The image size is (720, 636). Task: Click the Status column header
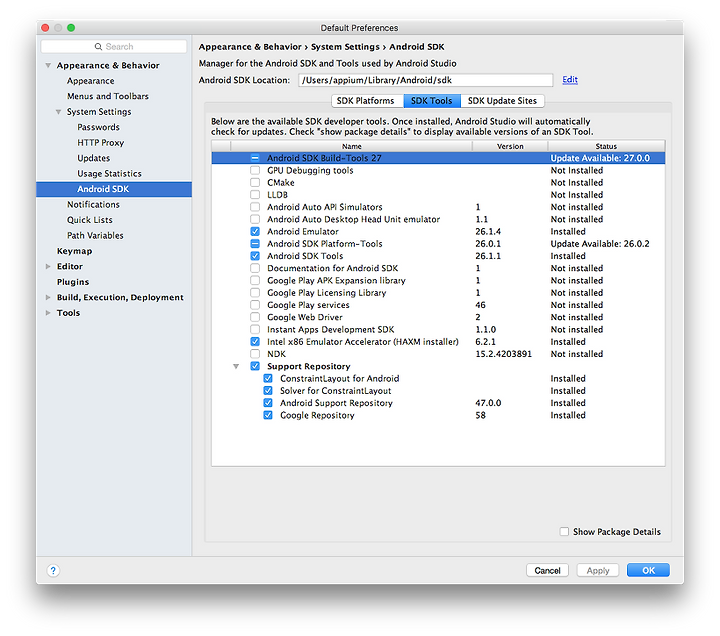click(x=606, y=146)
